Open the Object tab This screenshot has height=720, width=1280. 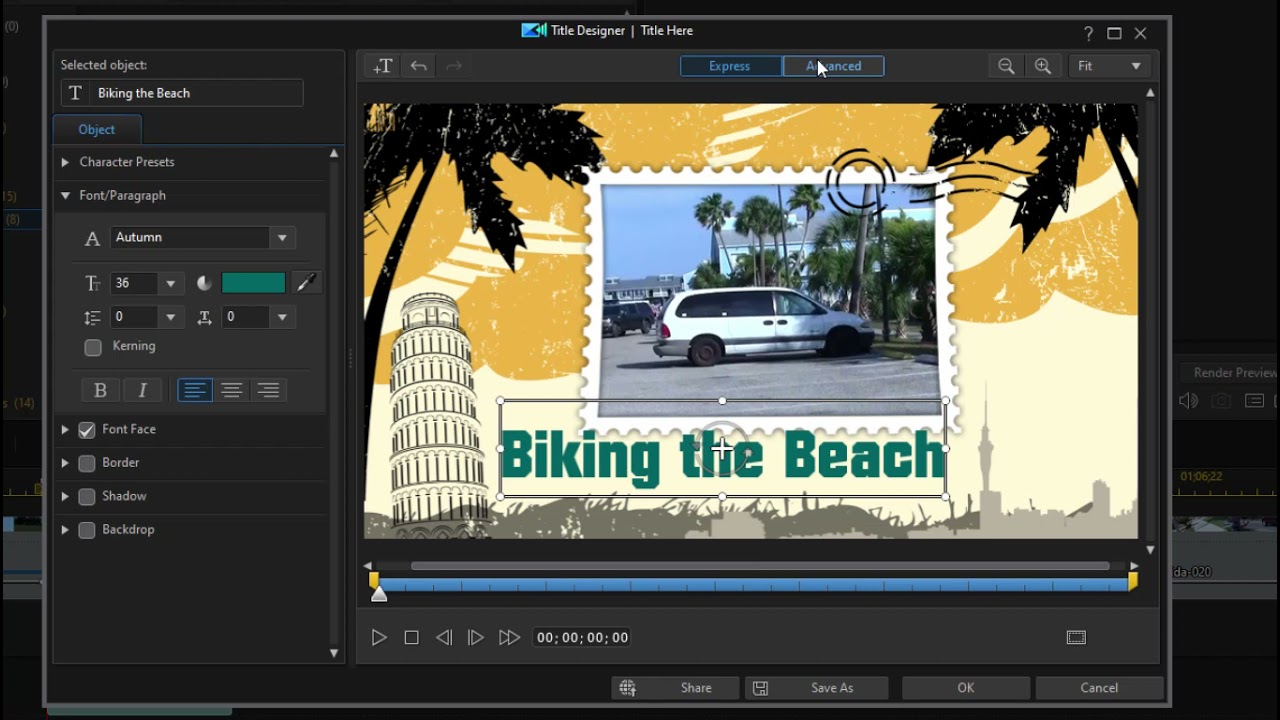coord(97,130)
